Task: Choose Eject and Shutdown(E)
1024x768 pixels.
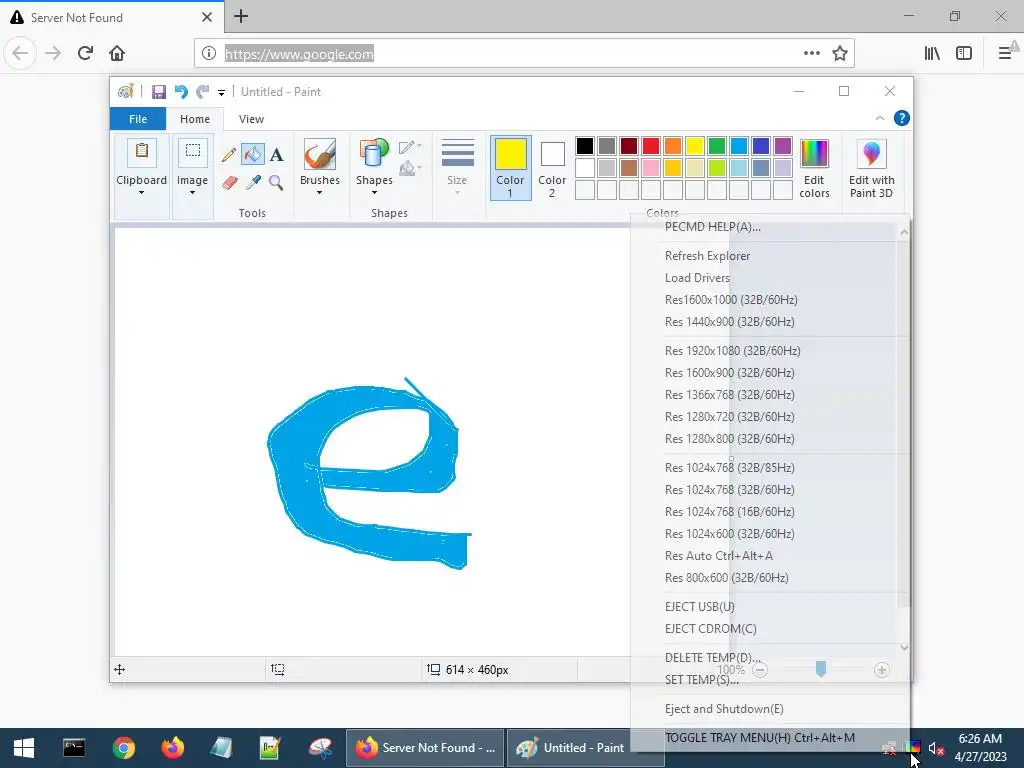Action: (724, 709)
